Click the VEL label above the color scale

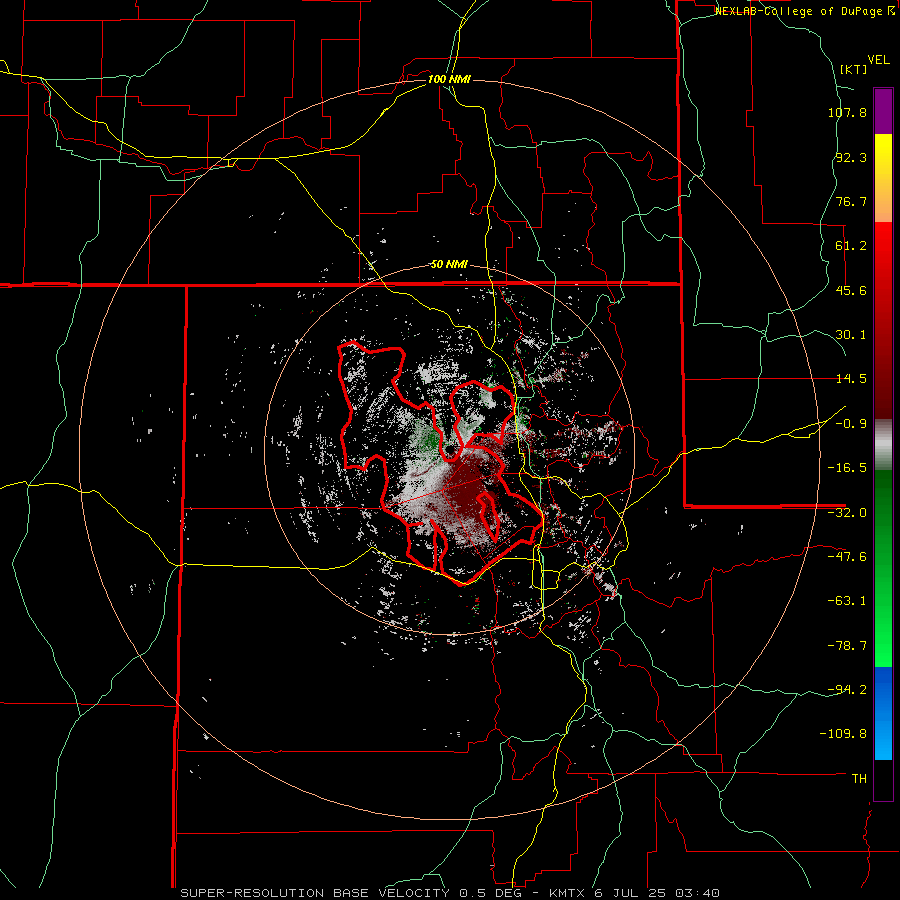tap(878, 59)
